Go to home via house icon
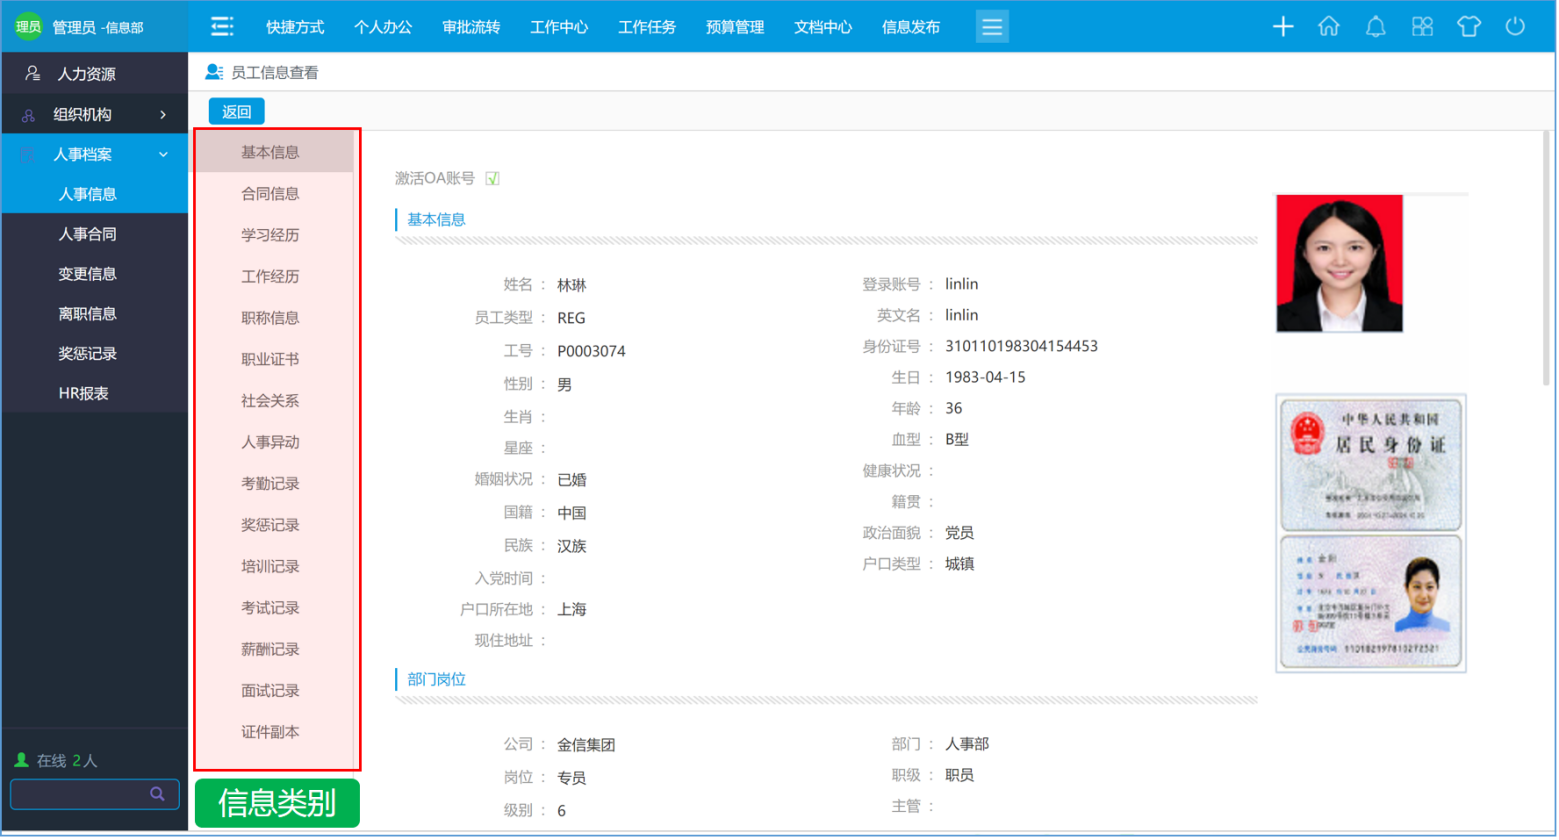 tap(1328, 27)
